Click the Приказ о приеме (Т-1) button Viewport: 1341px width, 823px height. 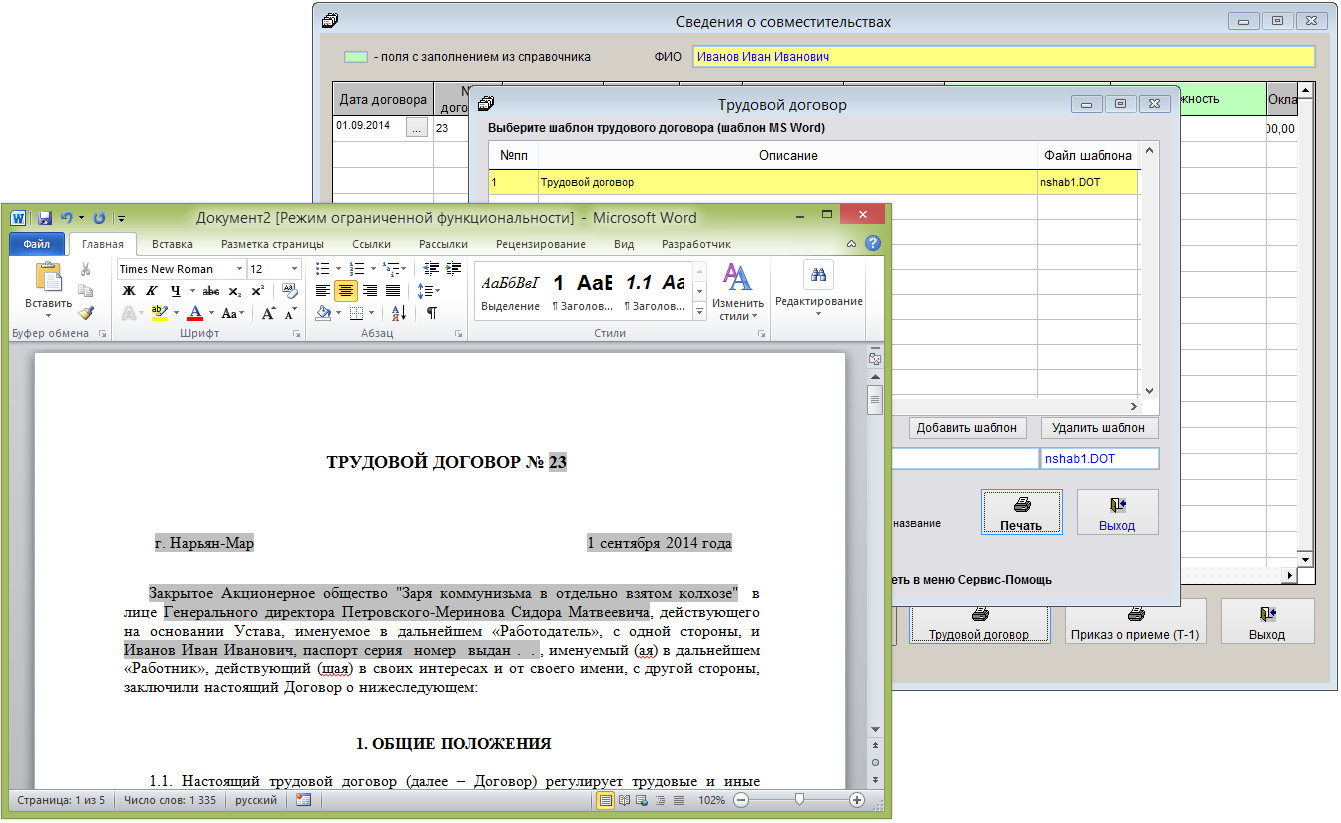point(1134,621)
